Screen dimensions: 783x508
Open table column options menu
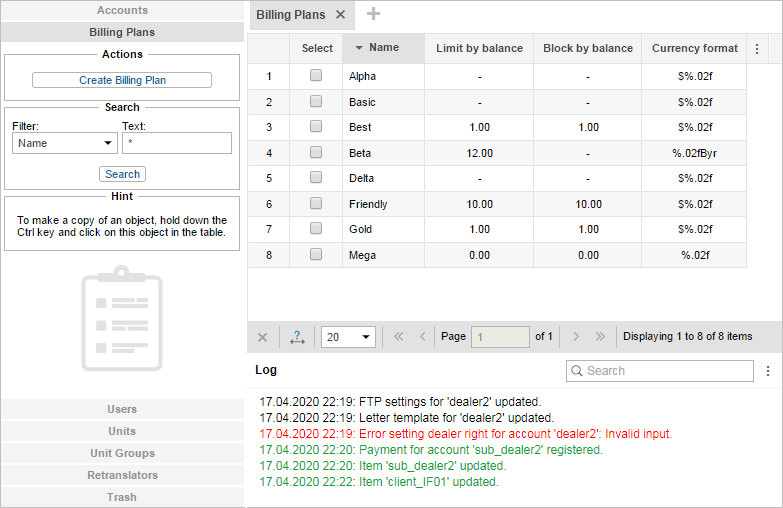click(757, 48)
